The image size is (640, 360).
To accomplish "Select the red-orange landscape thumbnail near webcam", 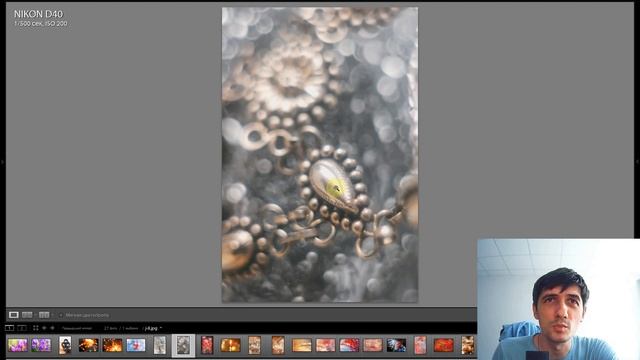I will click(x=444, y=345).
